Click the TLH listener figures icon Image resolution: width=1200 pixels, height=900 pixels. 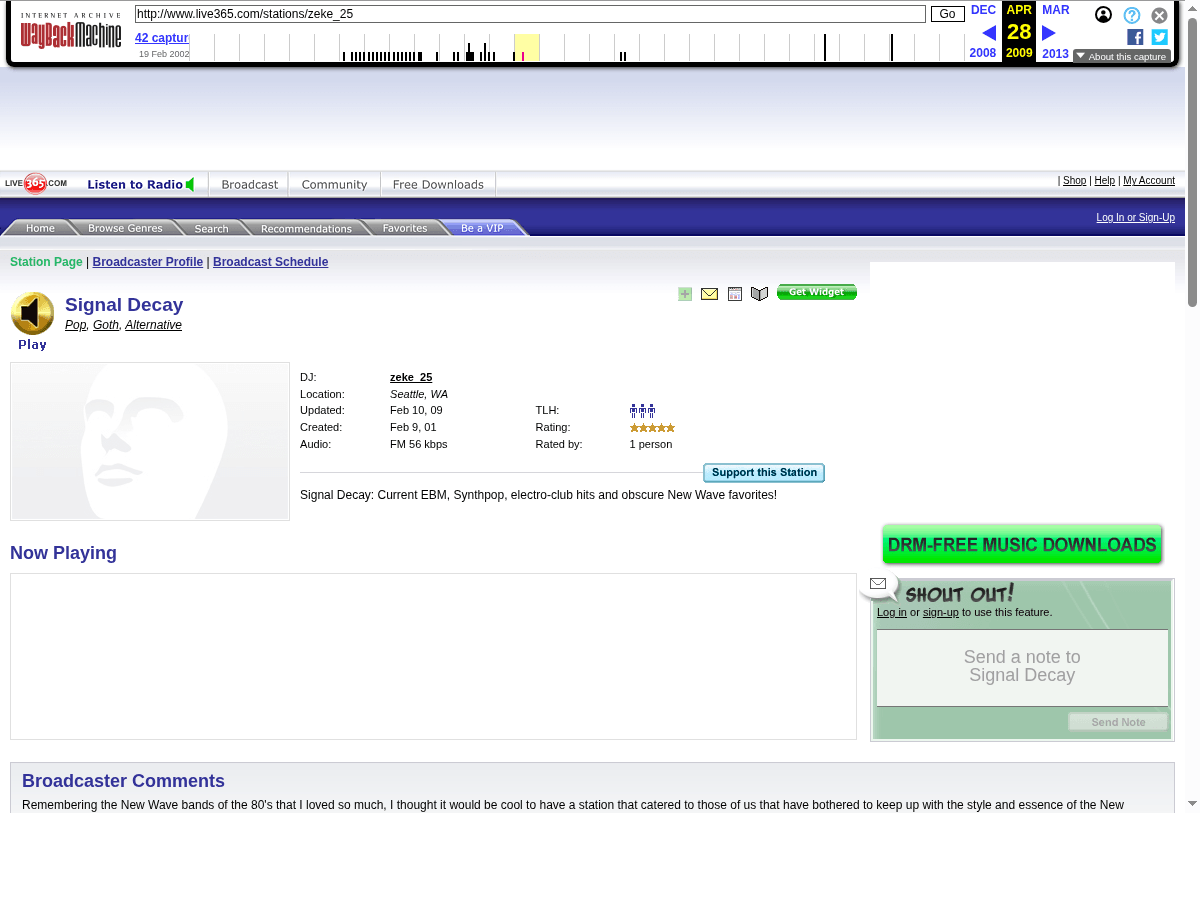pos(642,410)
